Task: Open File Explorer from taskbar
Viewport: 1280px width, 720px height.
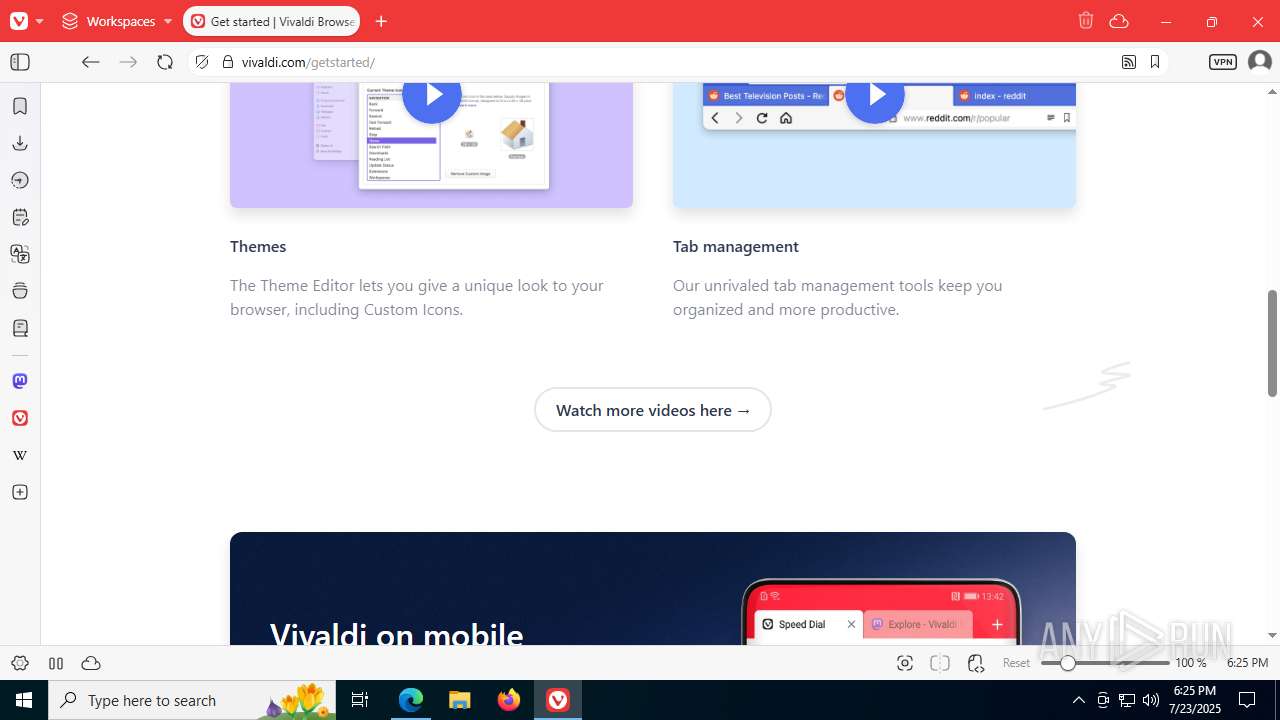Action: 459,700
